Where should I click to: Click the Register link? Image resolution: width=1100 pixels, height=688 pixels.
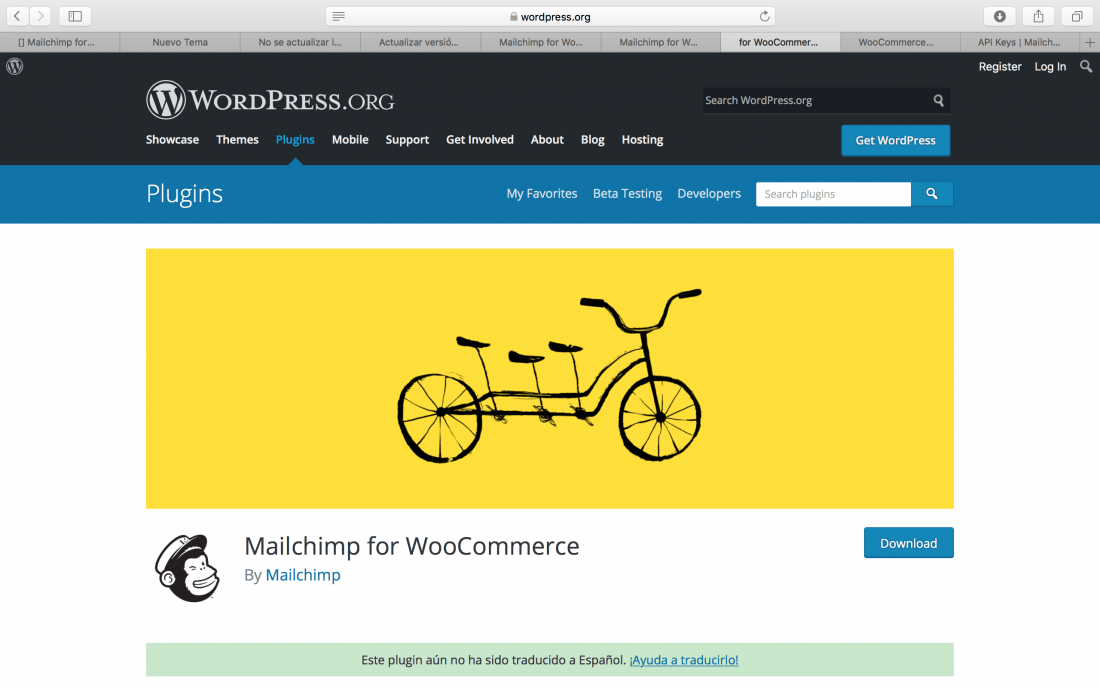point(1000,67)
